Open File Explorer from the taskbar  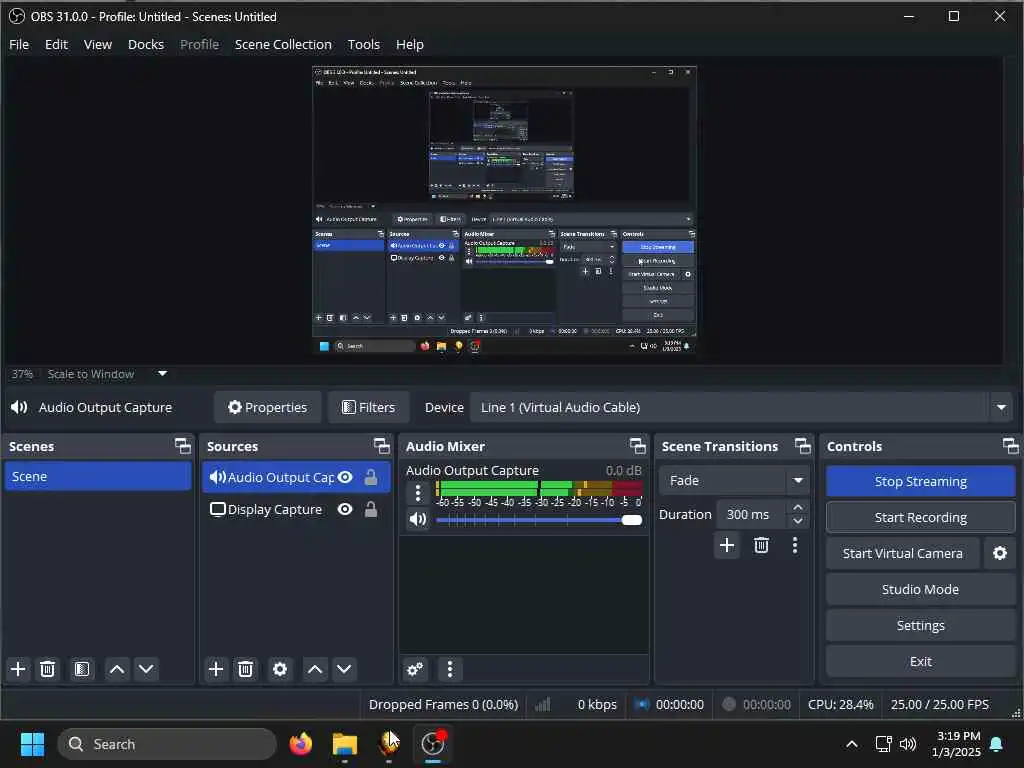(345, 744)
